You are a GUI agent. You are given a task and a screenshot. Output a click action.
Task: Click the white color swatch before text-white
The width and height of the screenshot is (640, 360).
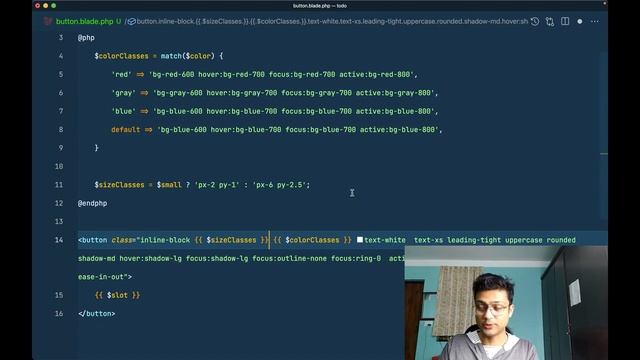pos(360,240)
